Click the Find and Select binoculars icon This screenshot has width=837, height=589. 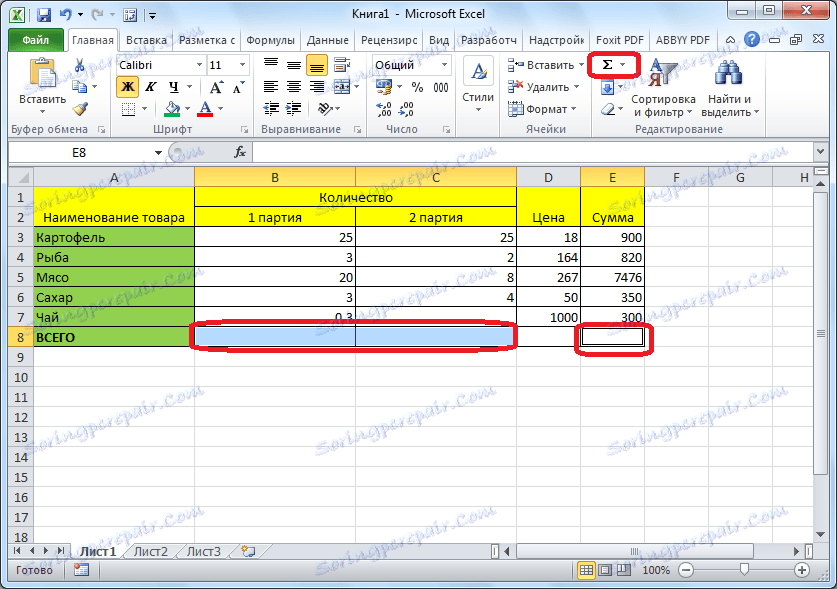(x=728, y=72)
